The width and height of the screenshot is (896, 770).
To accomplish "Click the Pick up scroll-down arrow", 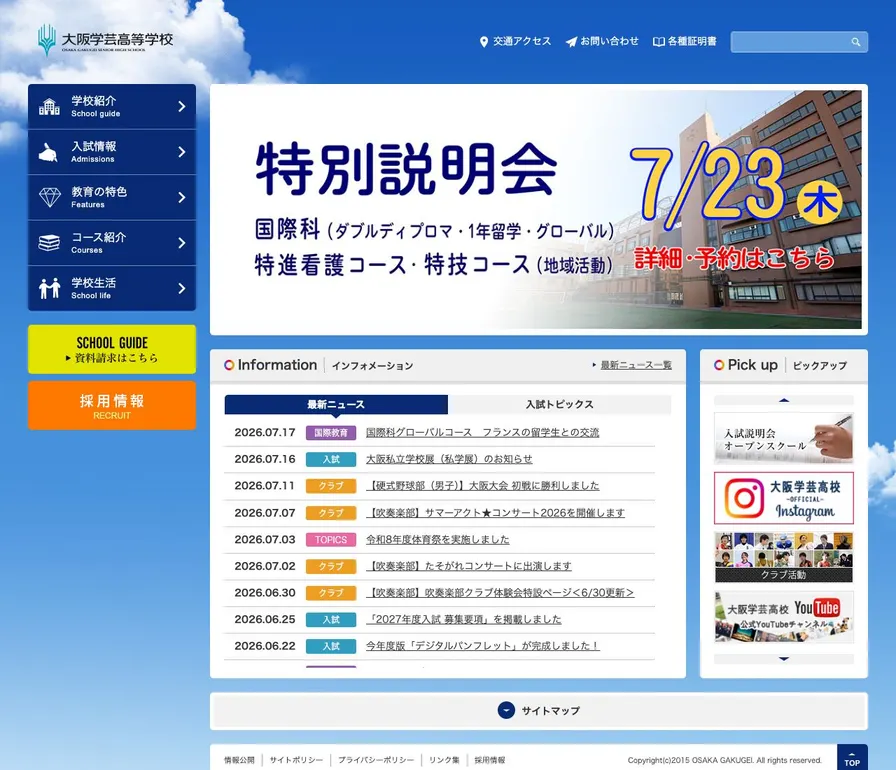I will 783,659.
